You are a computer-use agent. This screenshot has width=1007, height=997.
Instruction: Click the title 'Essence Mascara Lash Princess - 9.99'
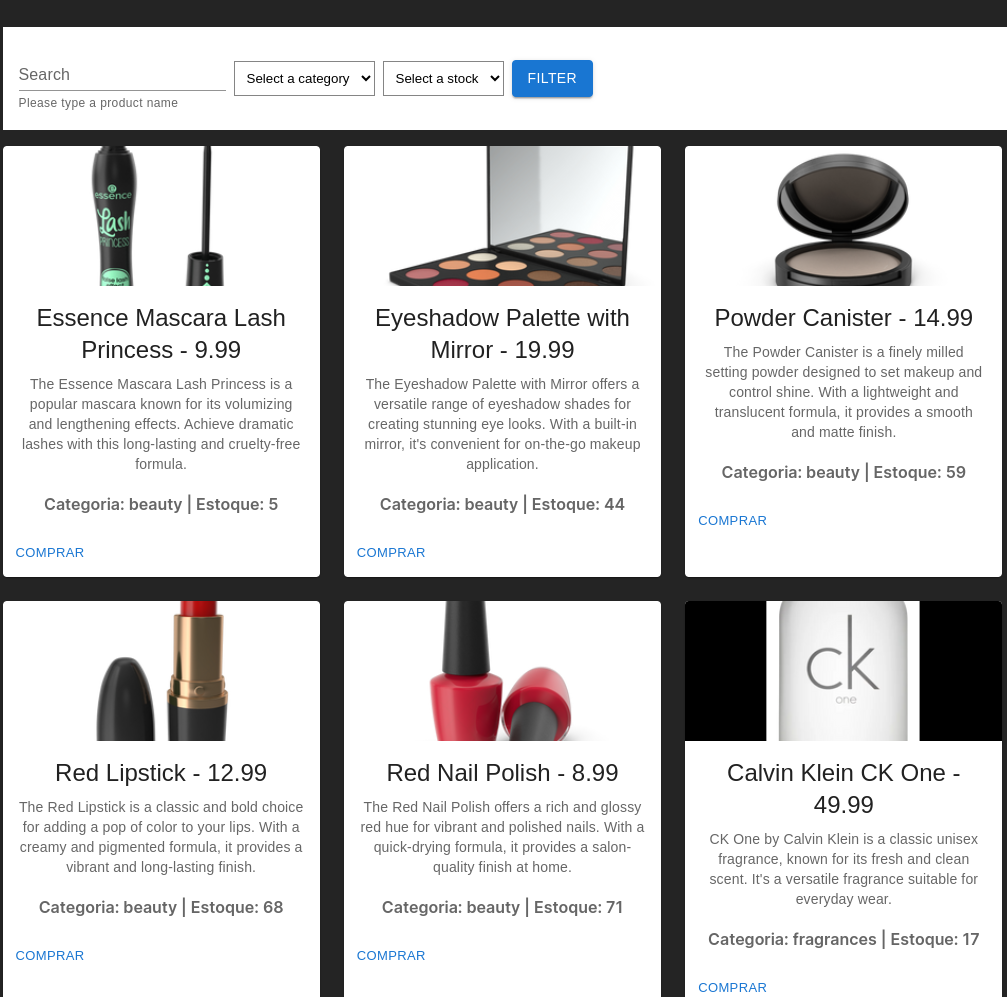point(161,334)
